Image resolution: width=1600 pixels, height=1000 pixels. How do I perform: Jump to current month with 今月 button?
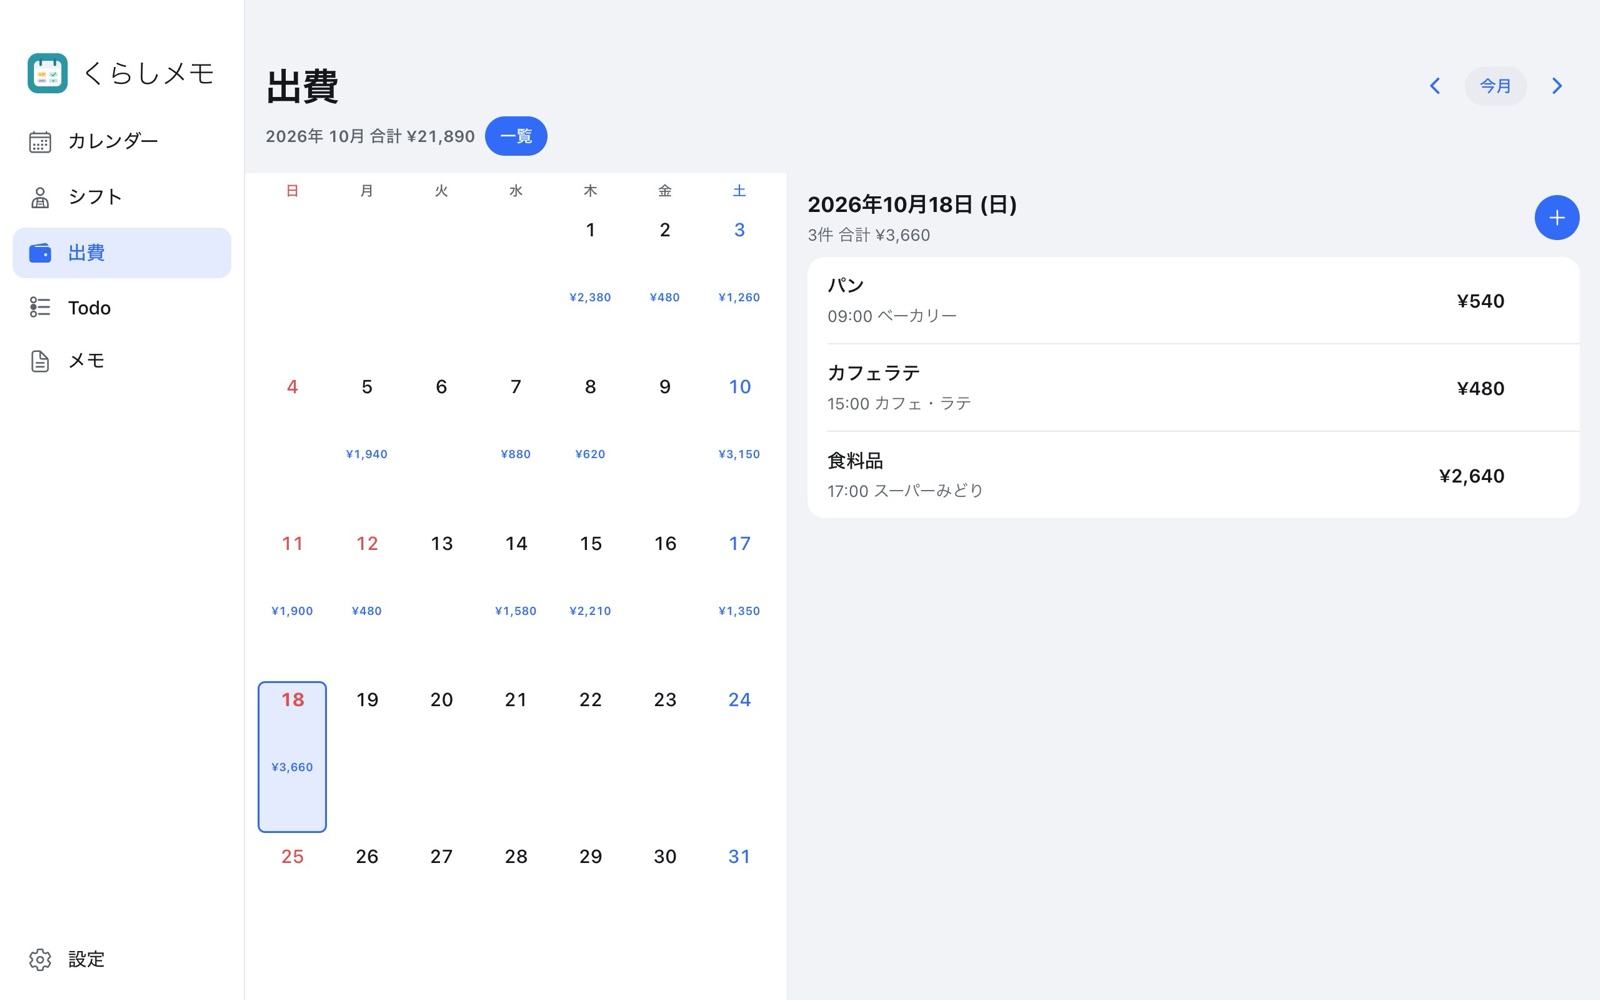pyautogui.click(x=1496, y=86)
